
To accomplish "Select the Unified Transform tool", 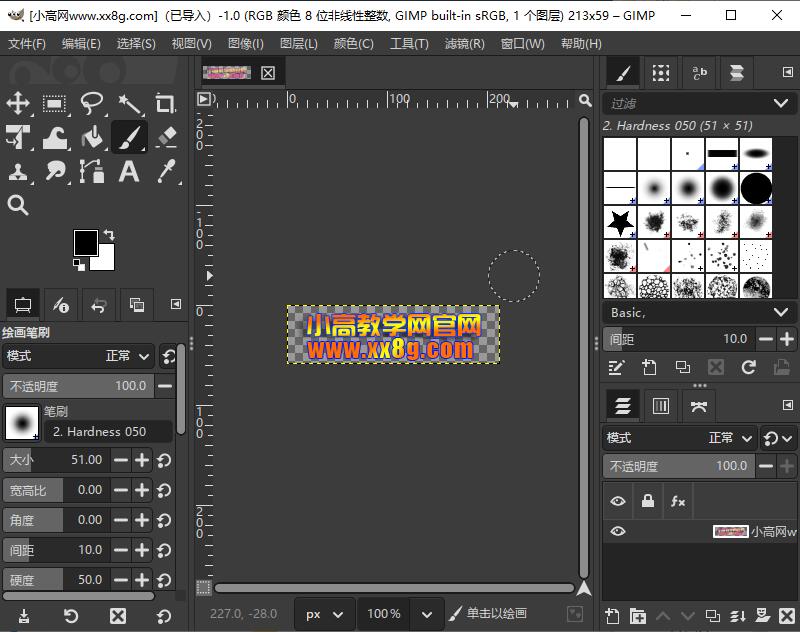I will [x=18, y=137].
